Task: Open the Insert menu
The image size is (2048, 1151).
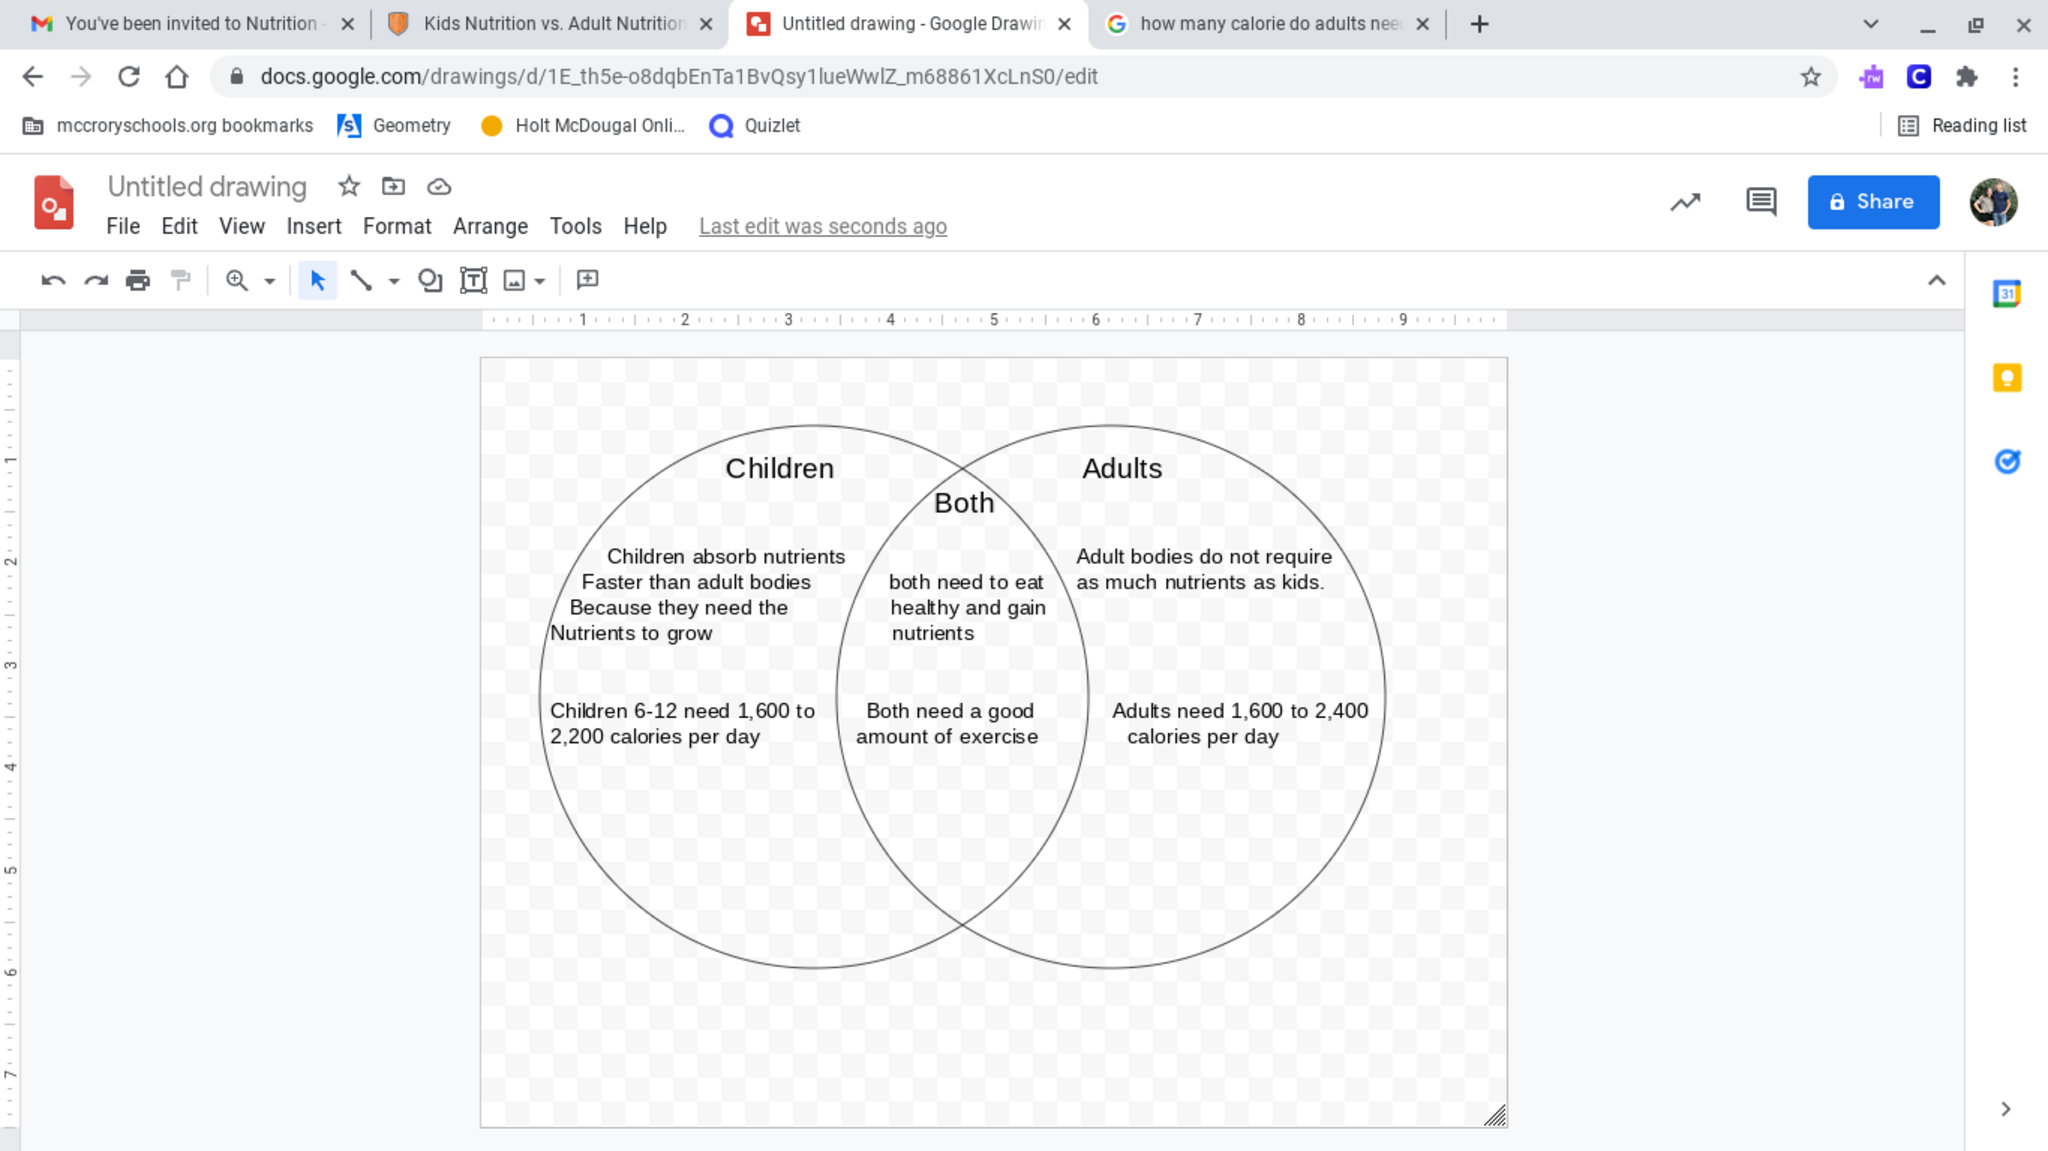Action: pyautogui.click(x=314, y=226)
